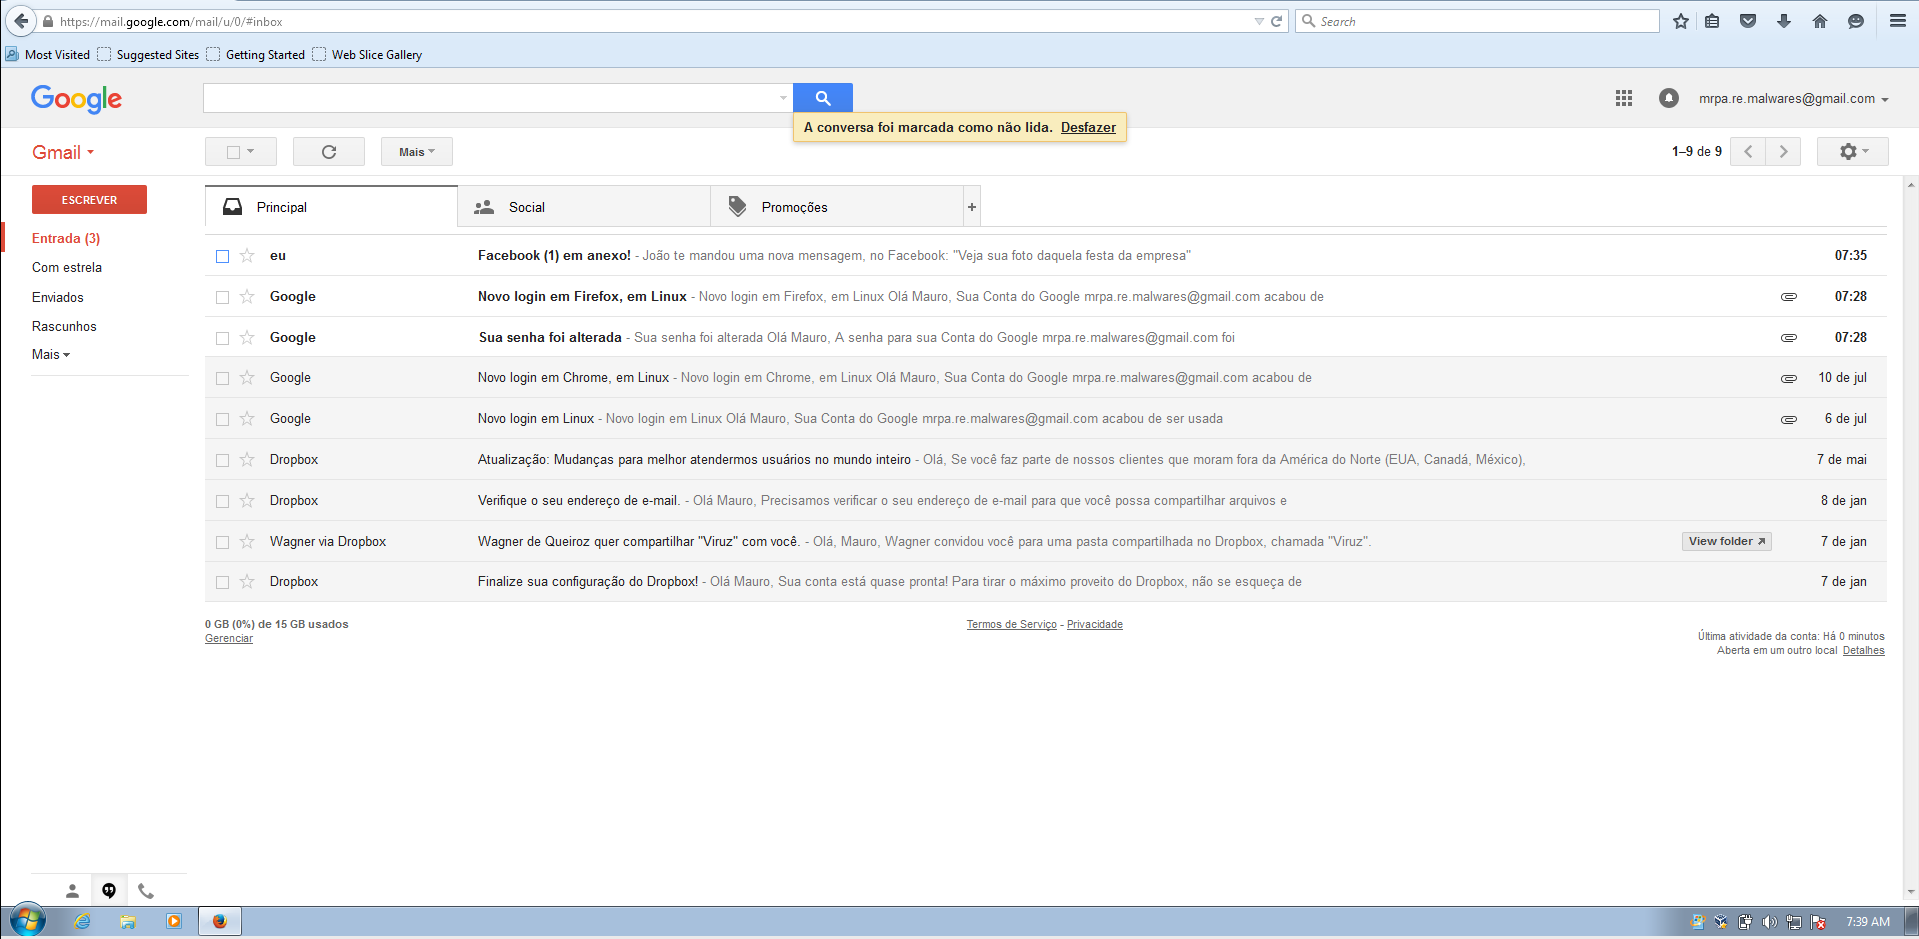Open the Gmail logo dropdown
The height and width of the screenshot is (939, 1919).
(62, 151)
